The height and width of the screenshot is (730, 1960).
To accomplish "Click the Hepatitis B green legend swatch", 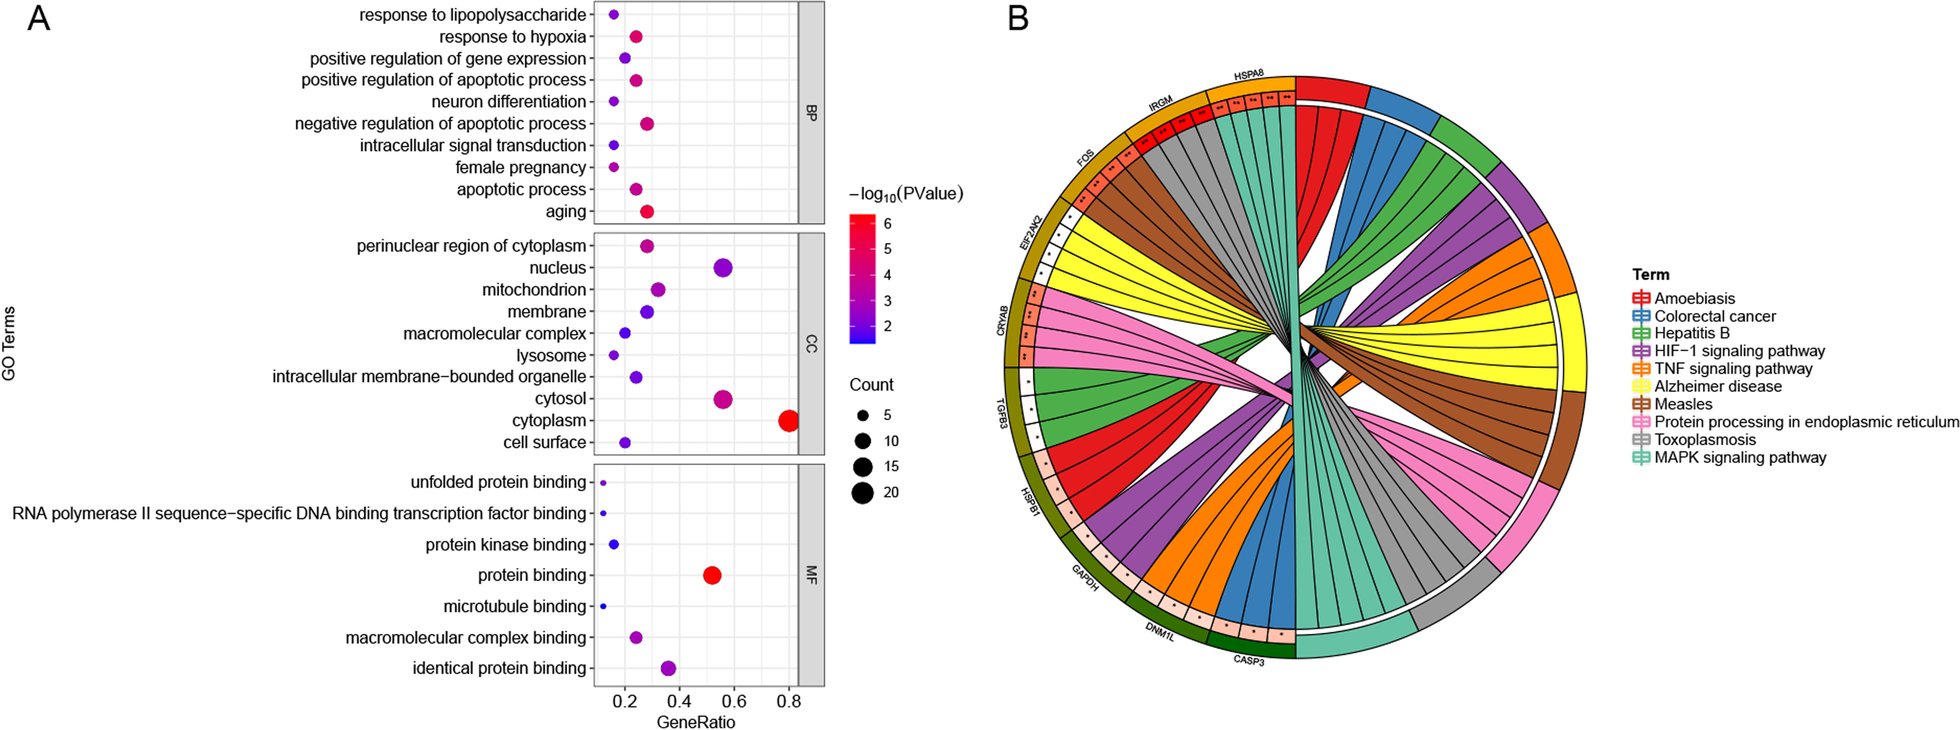I will (1641, 333).
